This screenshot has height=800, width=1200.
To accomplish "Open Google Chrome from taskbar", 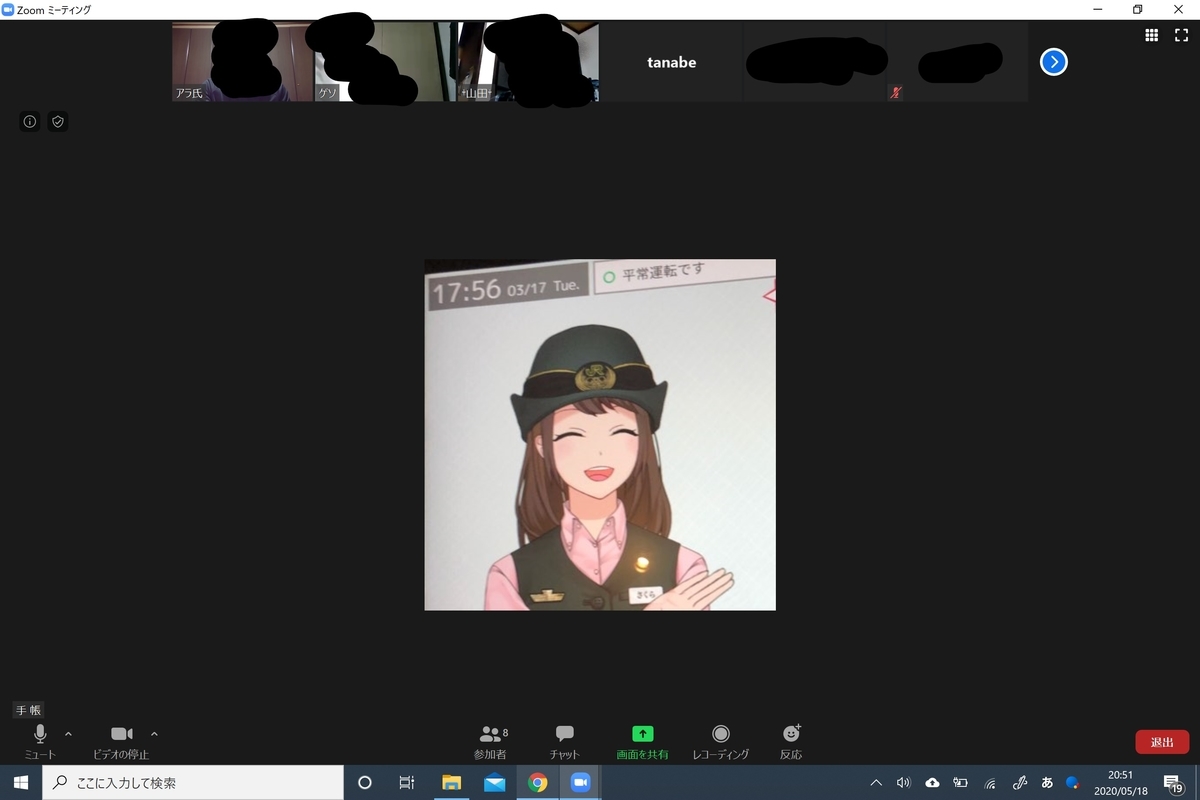I will click(538, 783).
